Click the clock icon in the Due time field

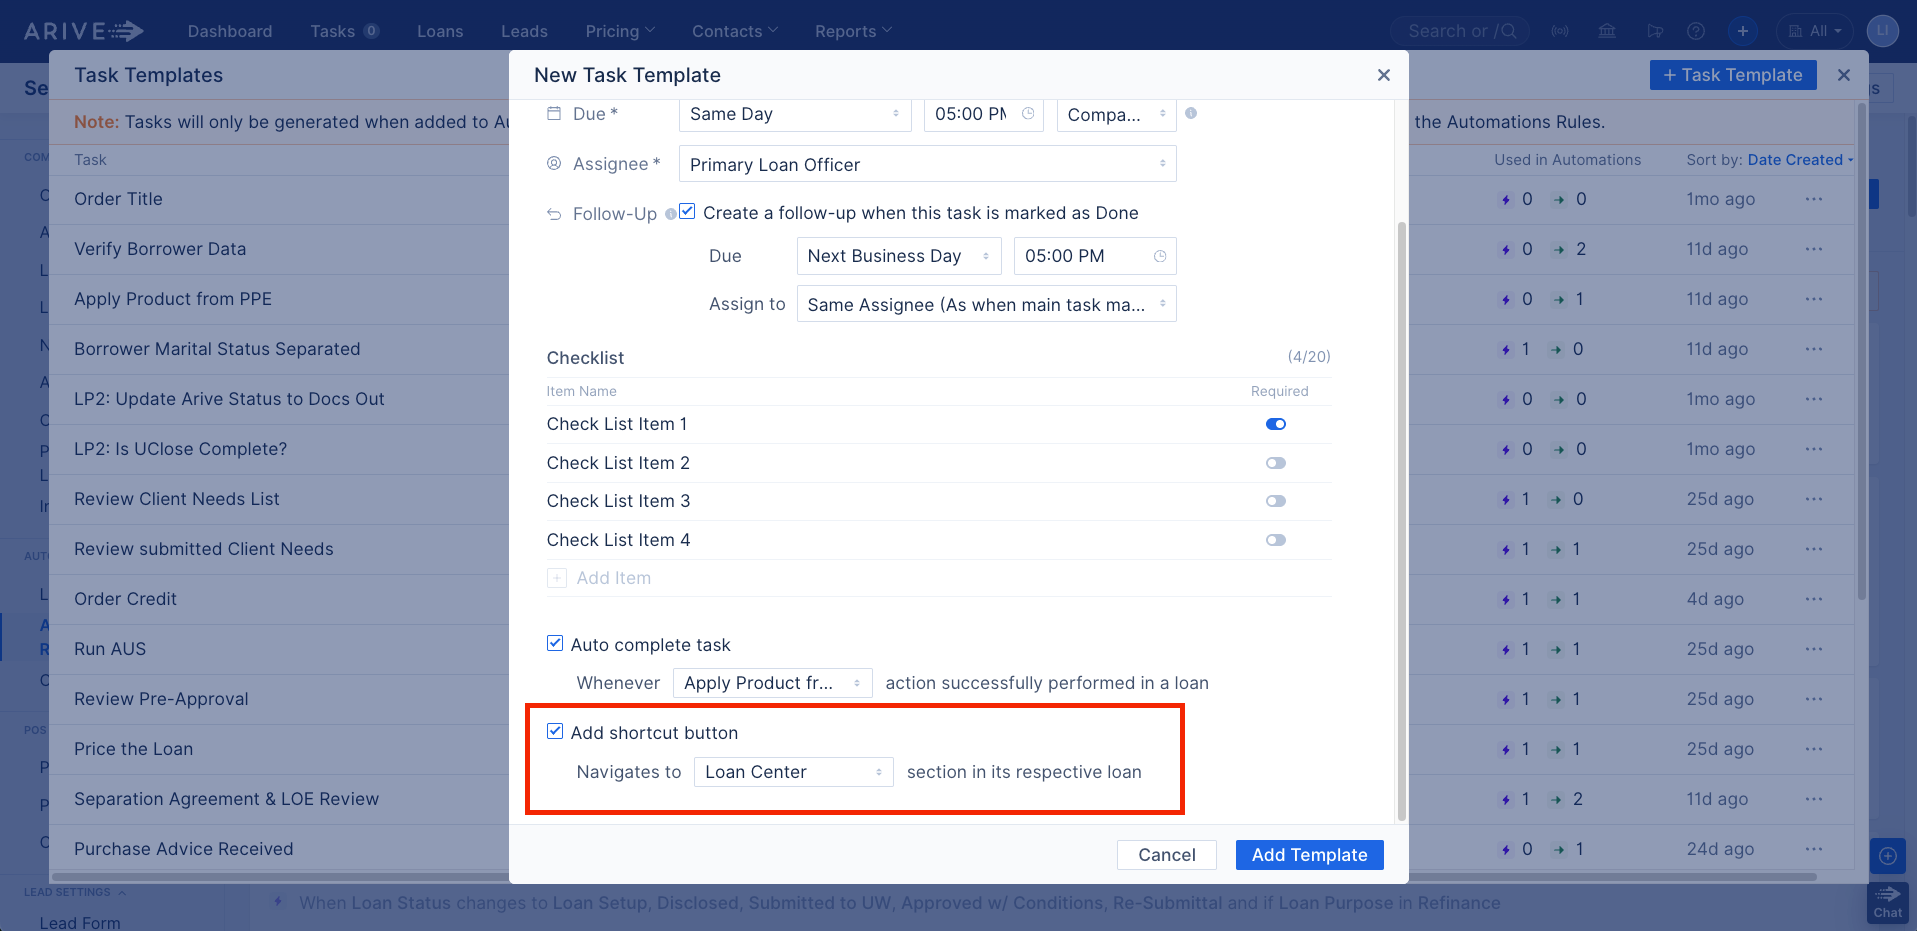pyautogui.click(x=1027, y=114)
